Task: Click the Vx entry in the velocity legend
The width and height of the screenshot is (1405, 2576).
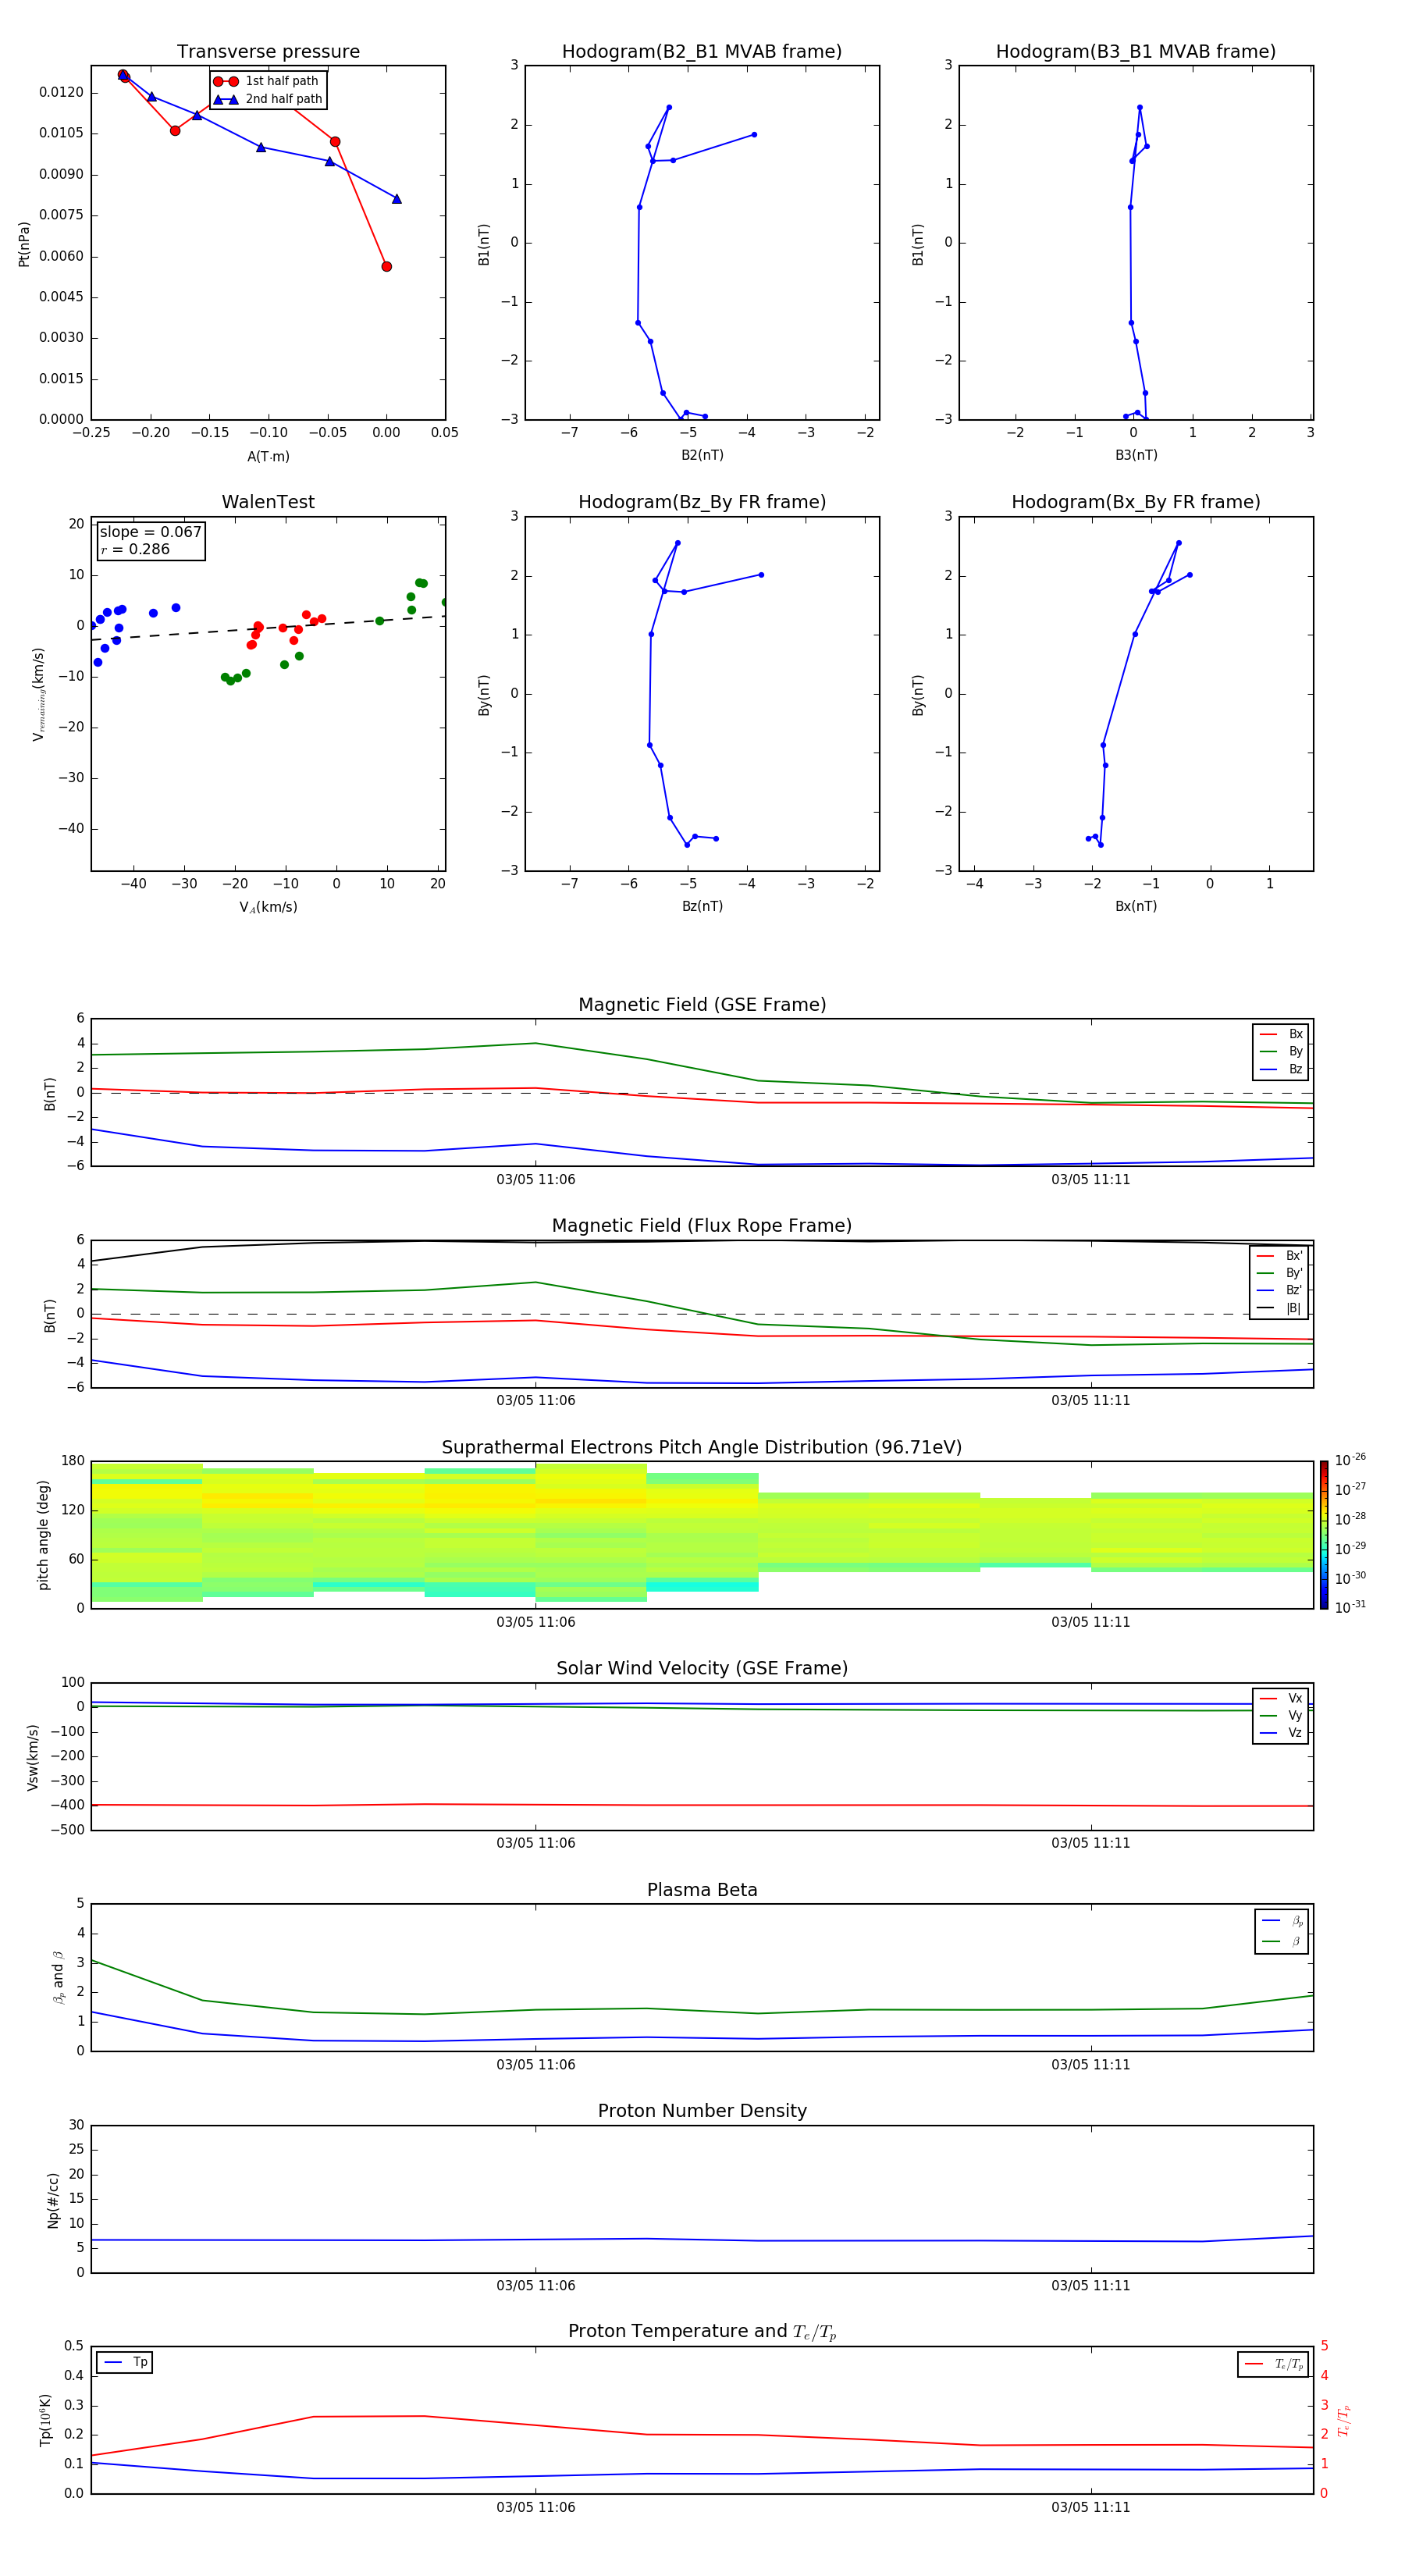Action: tap(1281, 1698)
